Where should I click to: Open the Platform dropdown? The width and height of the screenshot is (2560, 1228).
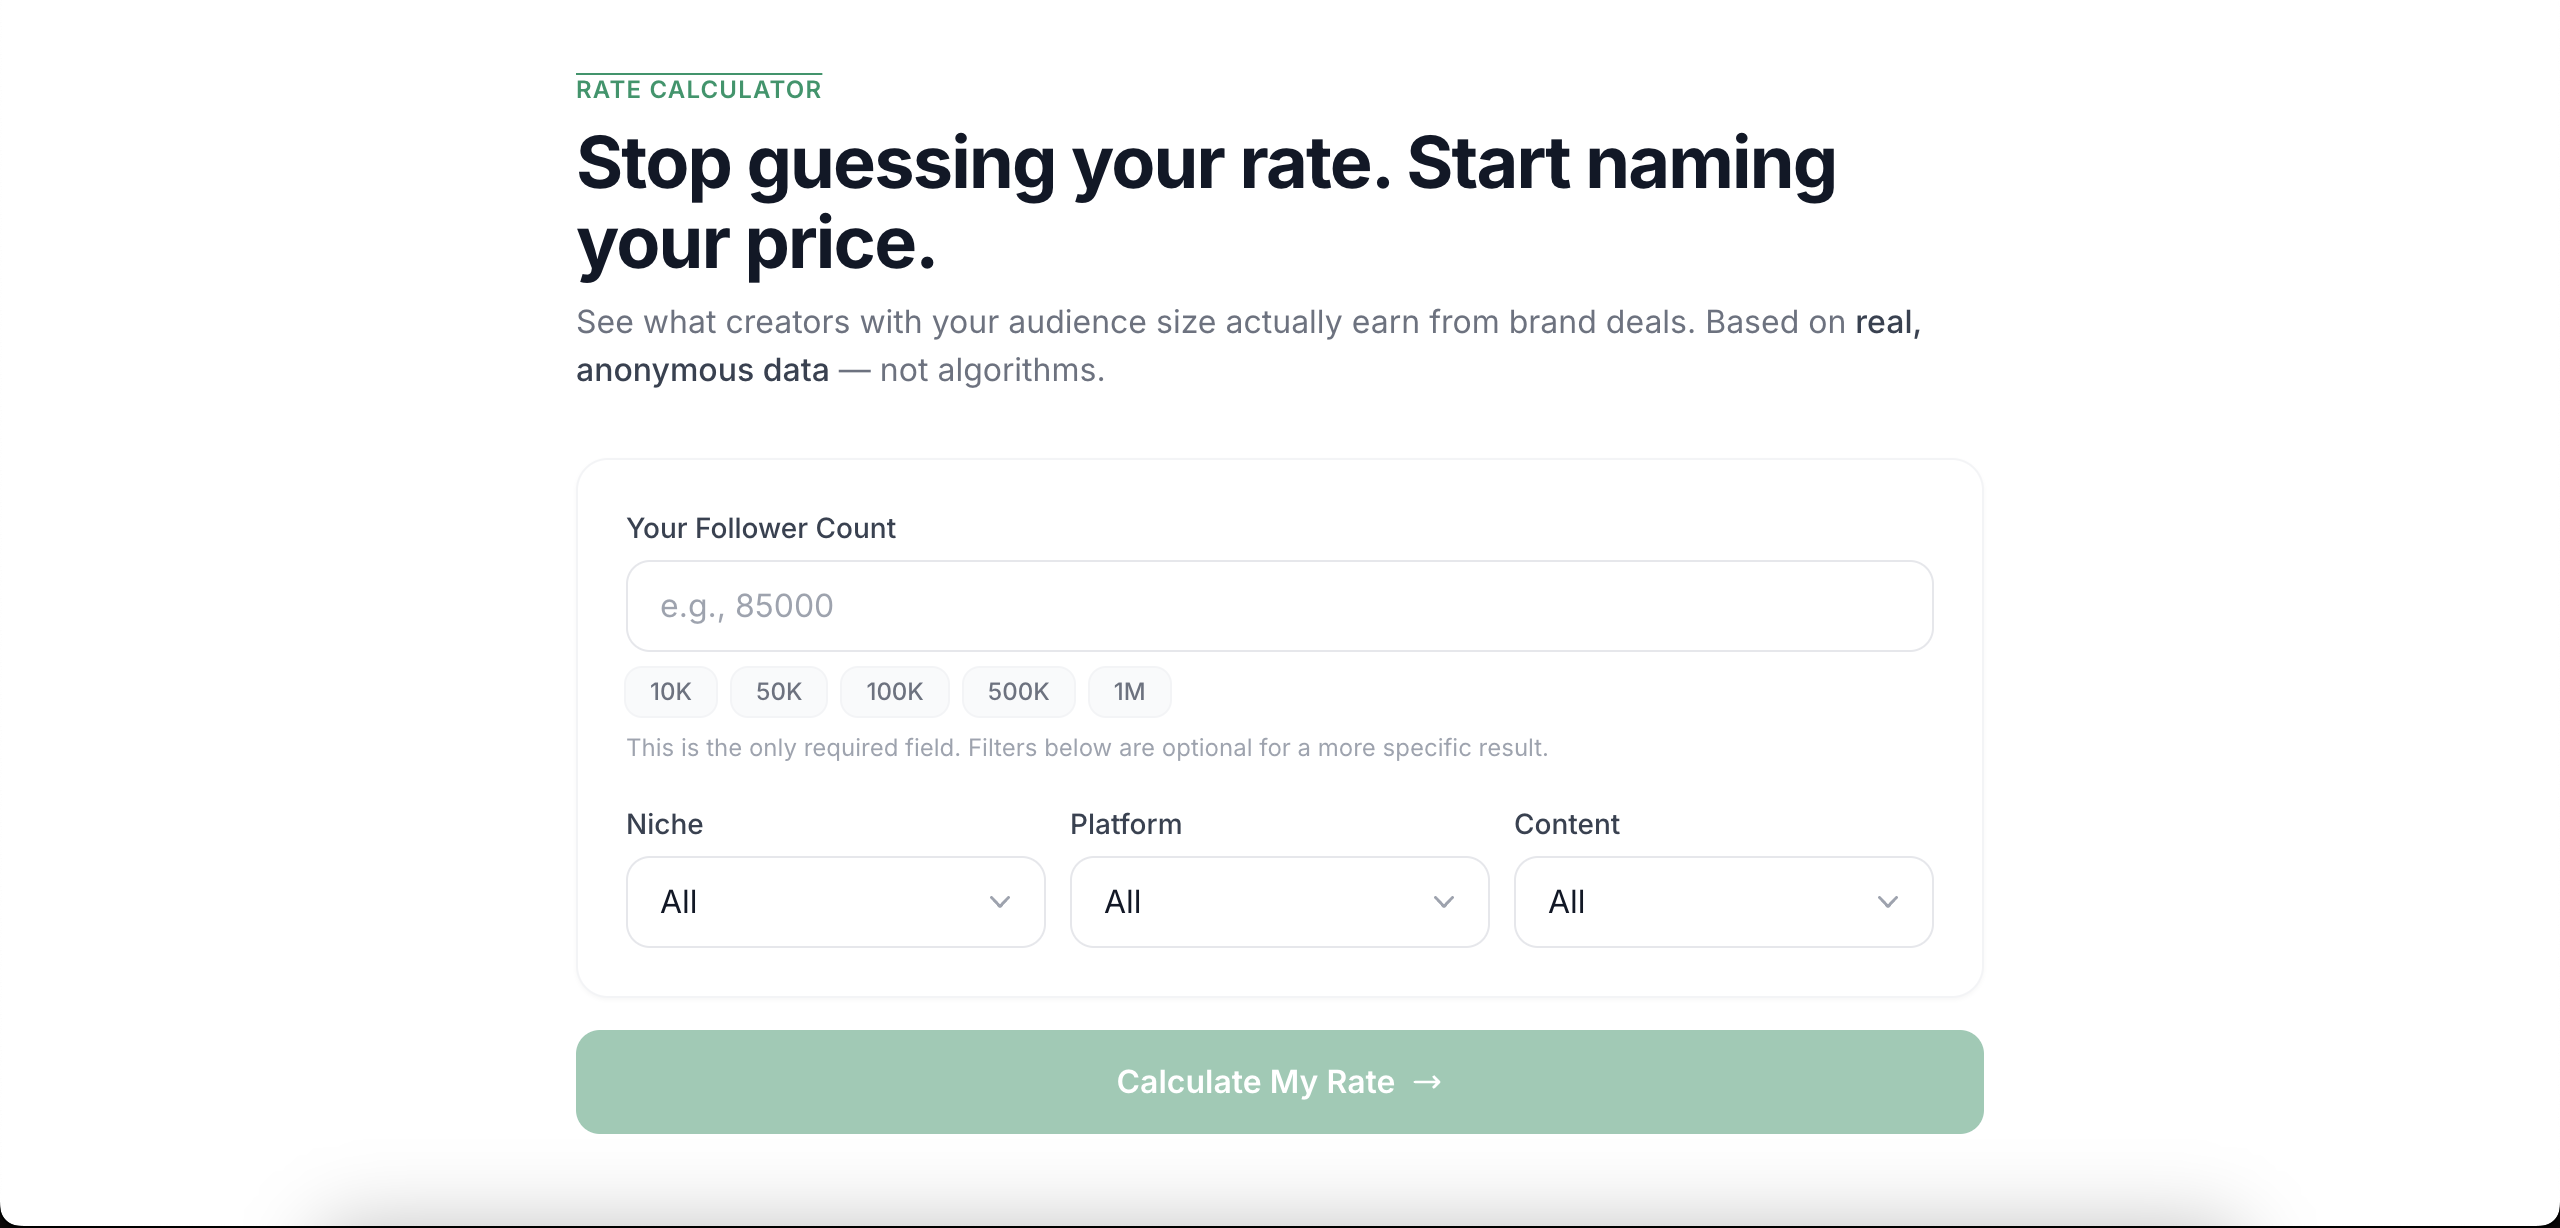pyautogui.click(x=1279, y=902)
